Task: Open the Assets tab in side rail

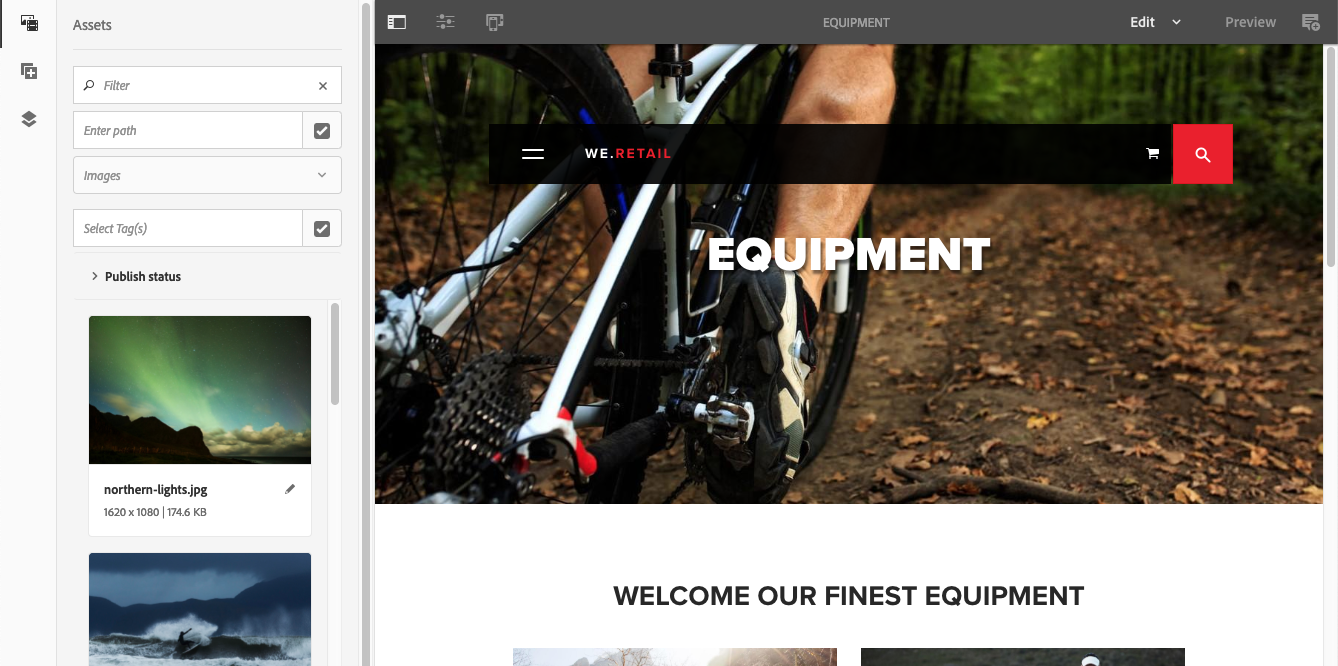Action: 28,22
